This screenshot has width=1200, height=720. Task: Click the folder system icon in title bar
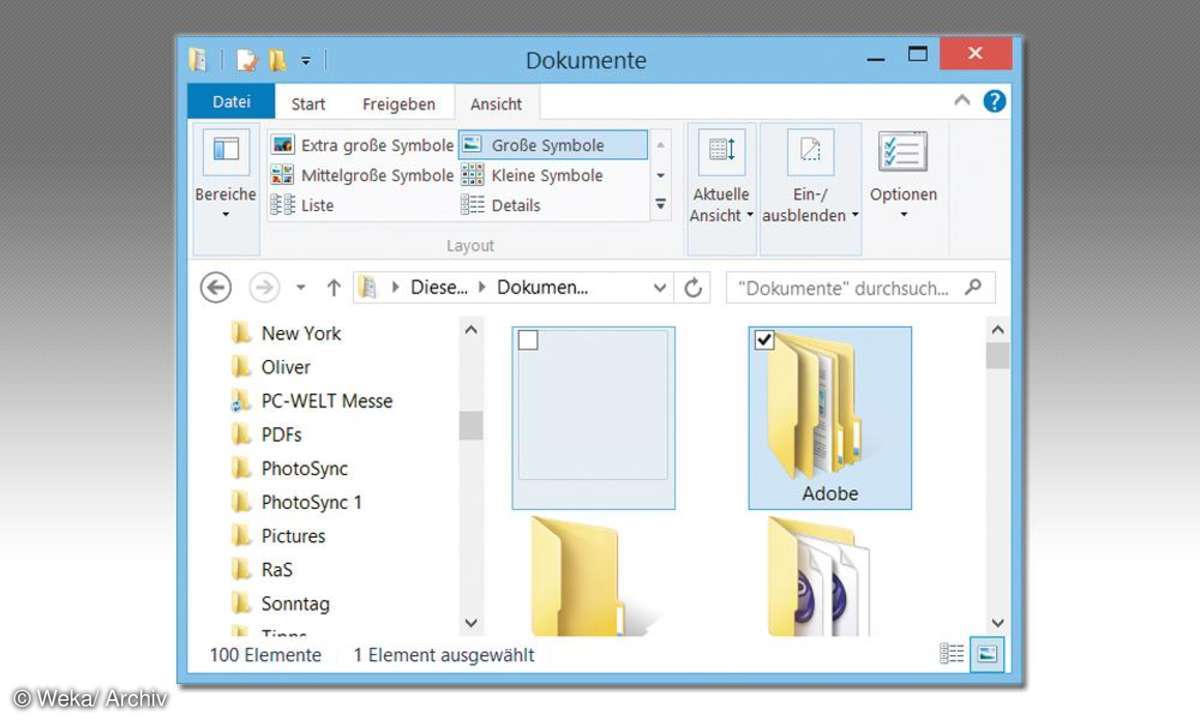pos(198,60)
